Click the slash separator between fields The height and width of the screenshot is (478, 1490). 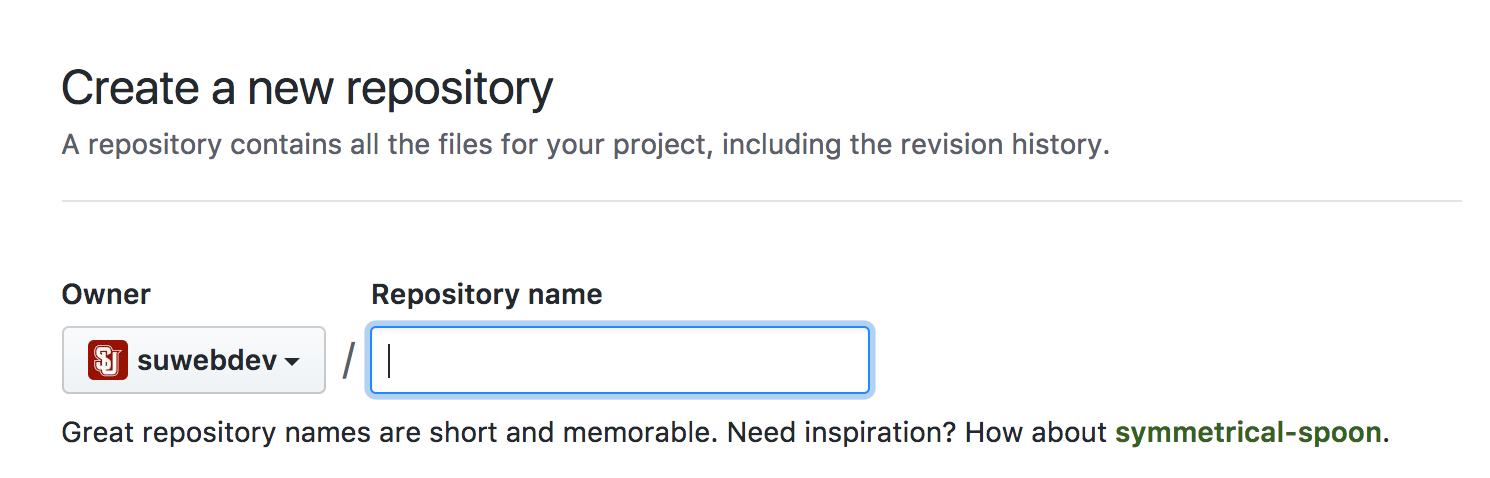[x=348, y=361]
